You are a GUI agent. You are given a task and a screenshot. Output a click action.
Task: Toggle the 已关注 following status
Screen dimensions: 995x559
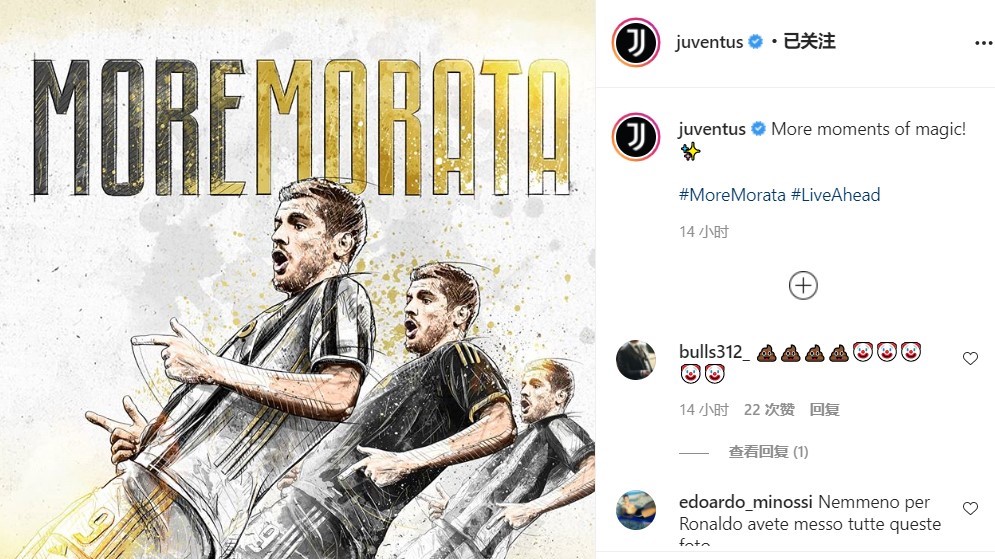pyautogui.click(x=809, y=42)
